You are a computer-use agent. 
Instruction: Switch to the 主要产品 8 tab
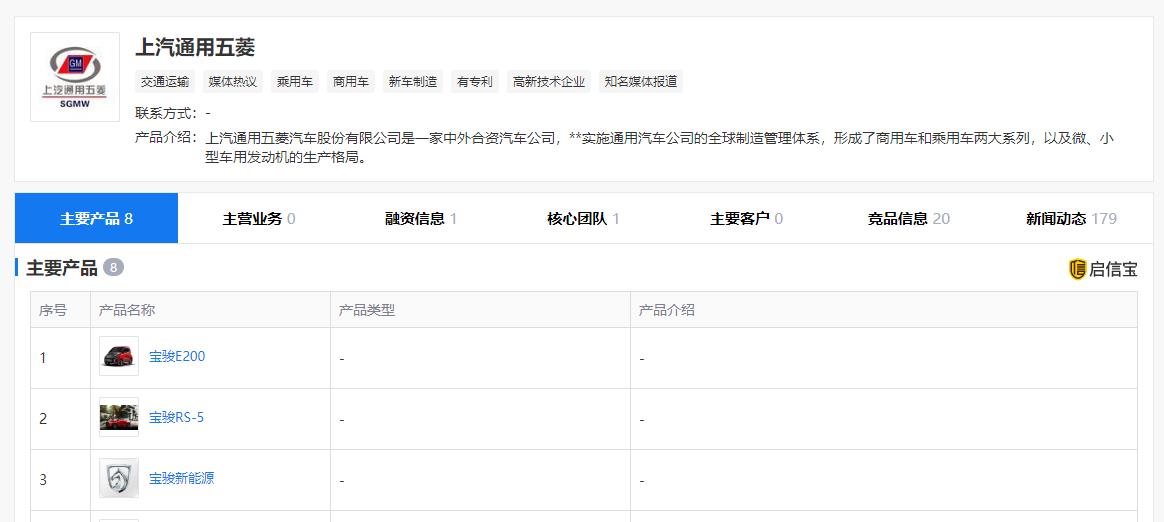97,218
